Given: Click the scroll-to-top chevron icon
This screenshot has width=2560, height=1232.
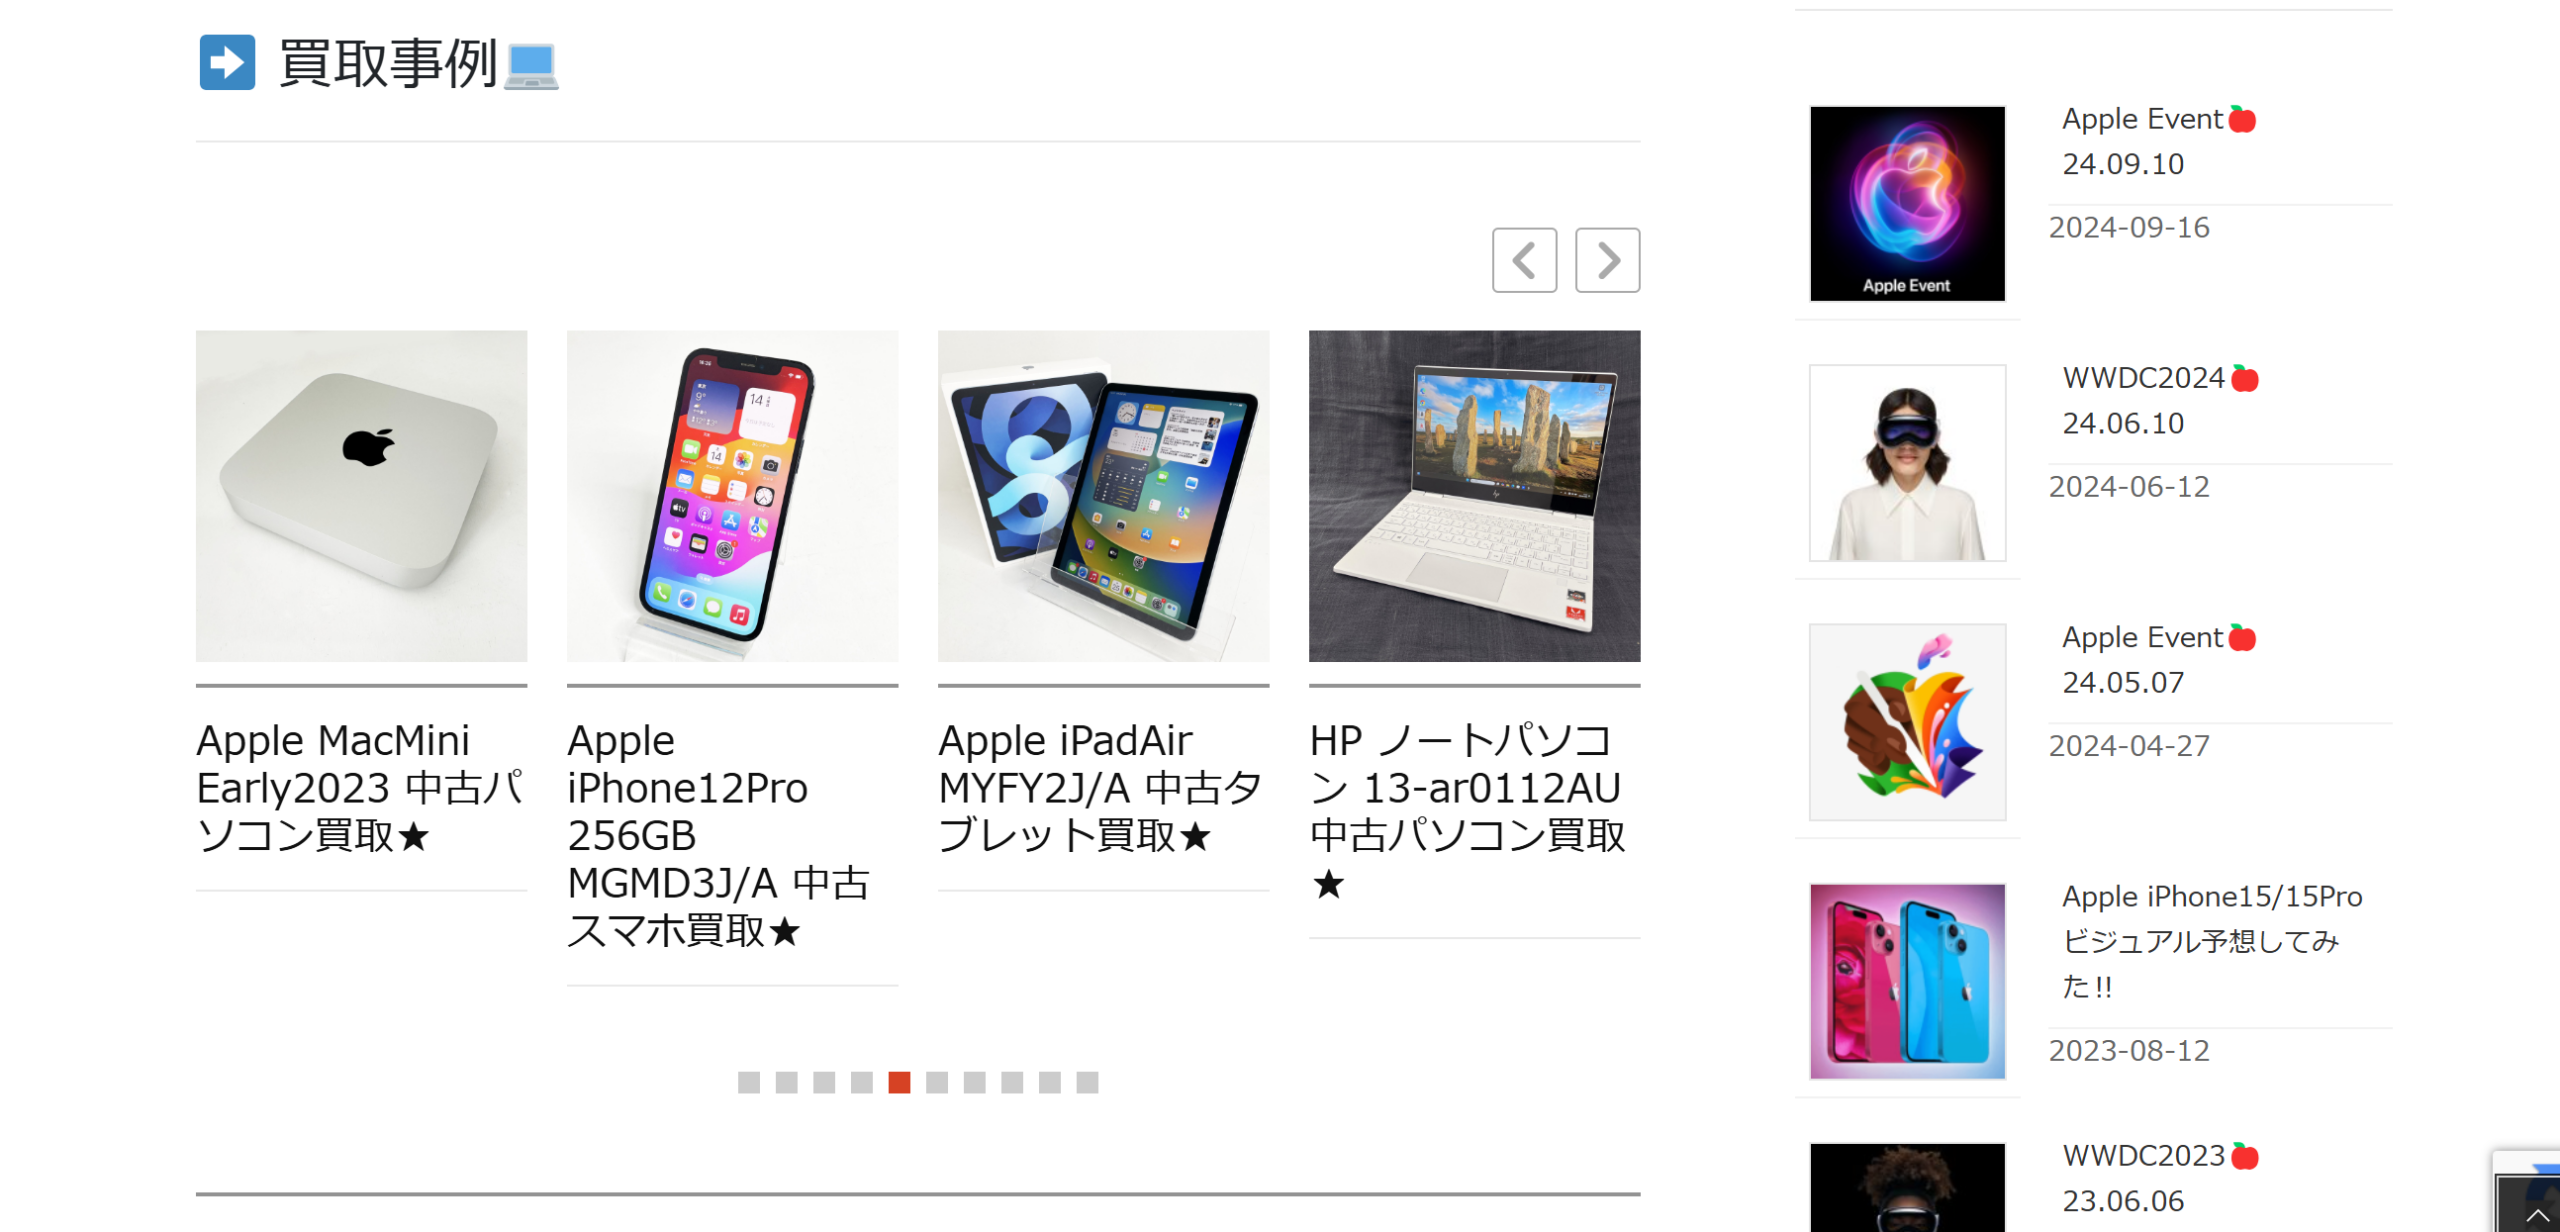Looking at the screenshot, I should (2537, 1215).
